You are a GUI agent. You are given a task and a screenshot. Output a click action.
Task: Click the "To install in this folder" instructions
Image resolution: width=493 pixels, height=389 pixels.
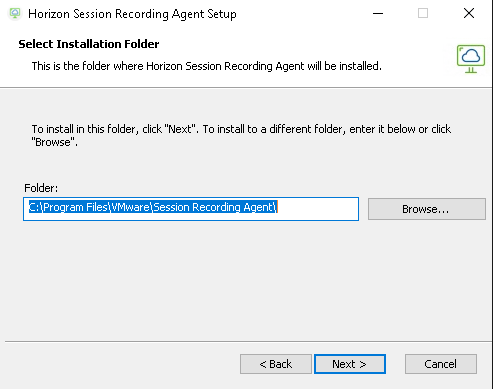[x=241, y=135]
